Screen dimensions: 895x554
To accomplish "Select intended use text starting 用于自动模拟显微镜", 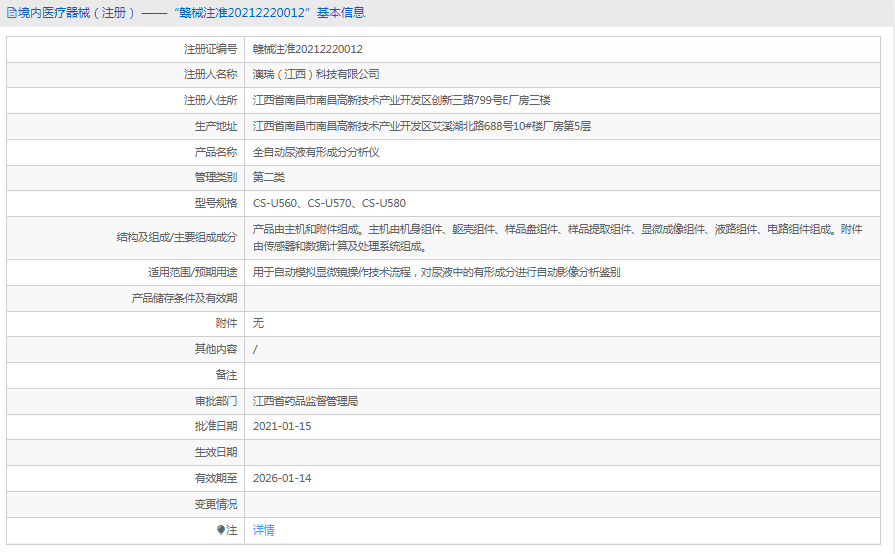I will (437, 272).
